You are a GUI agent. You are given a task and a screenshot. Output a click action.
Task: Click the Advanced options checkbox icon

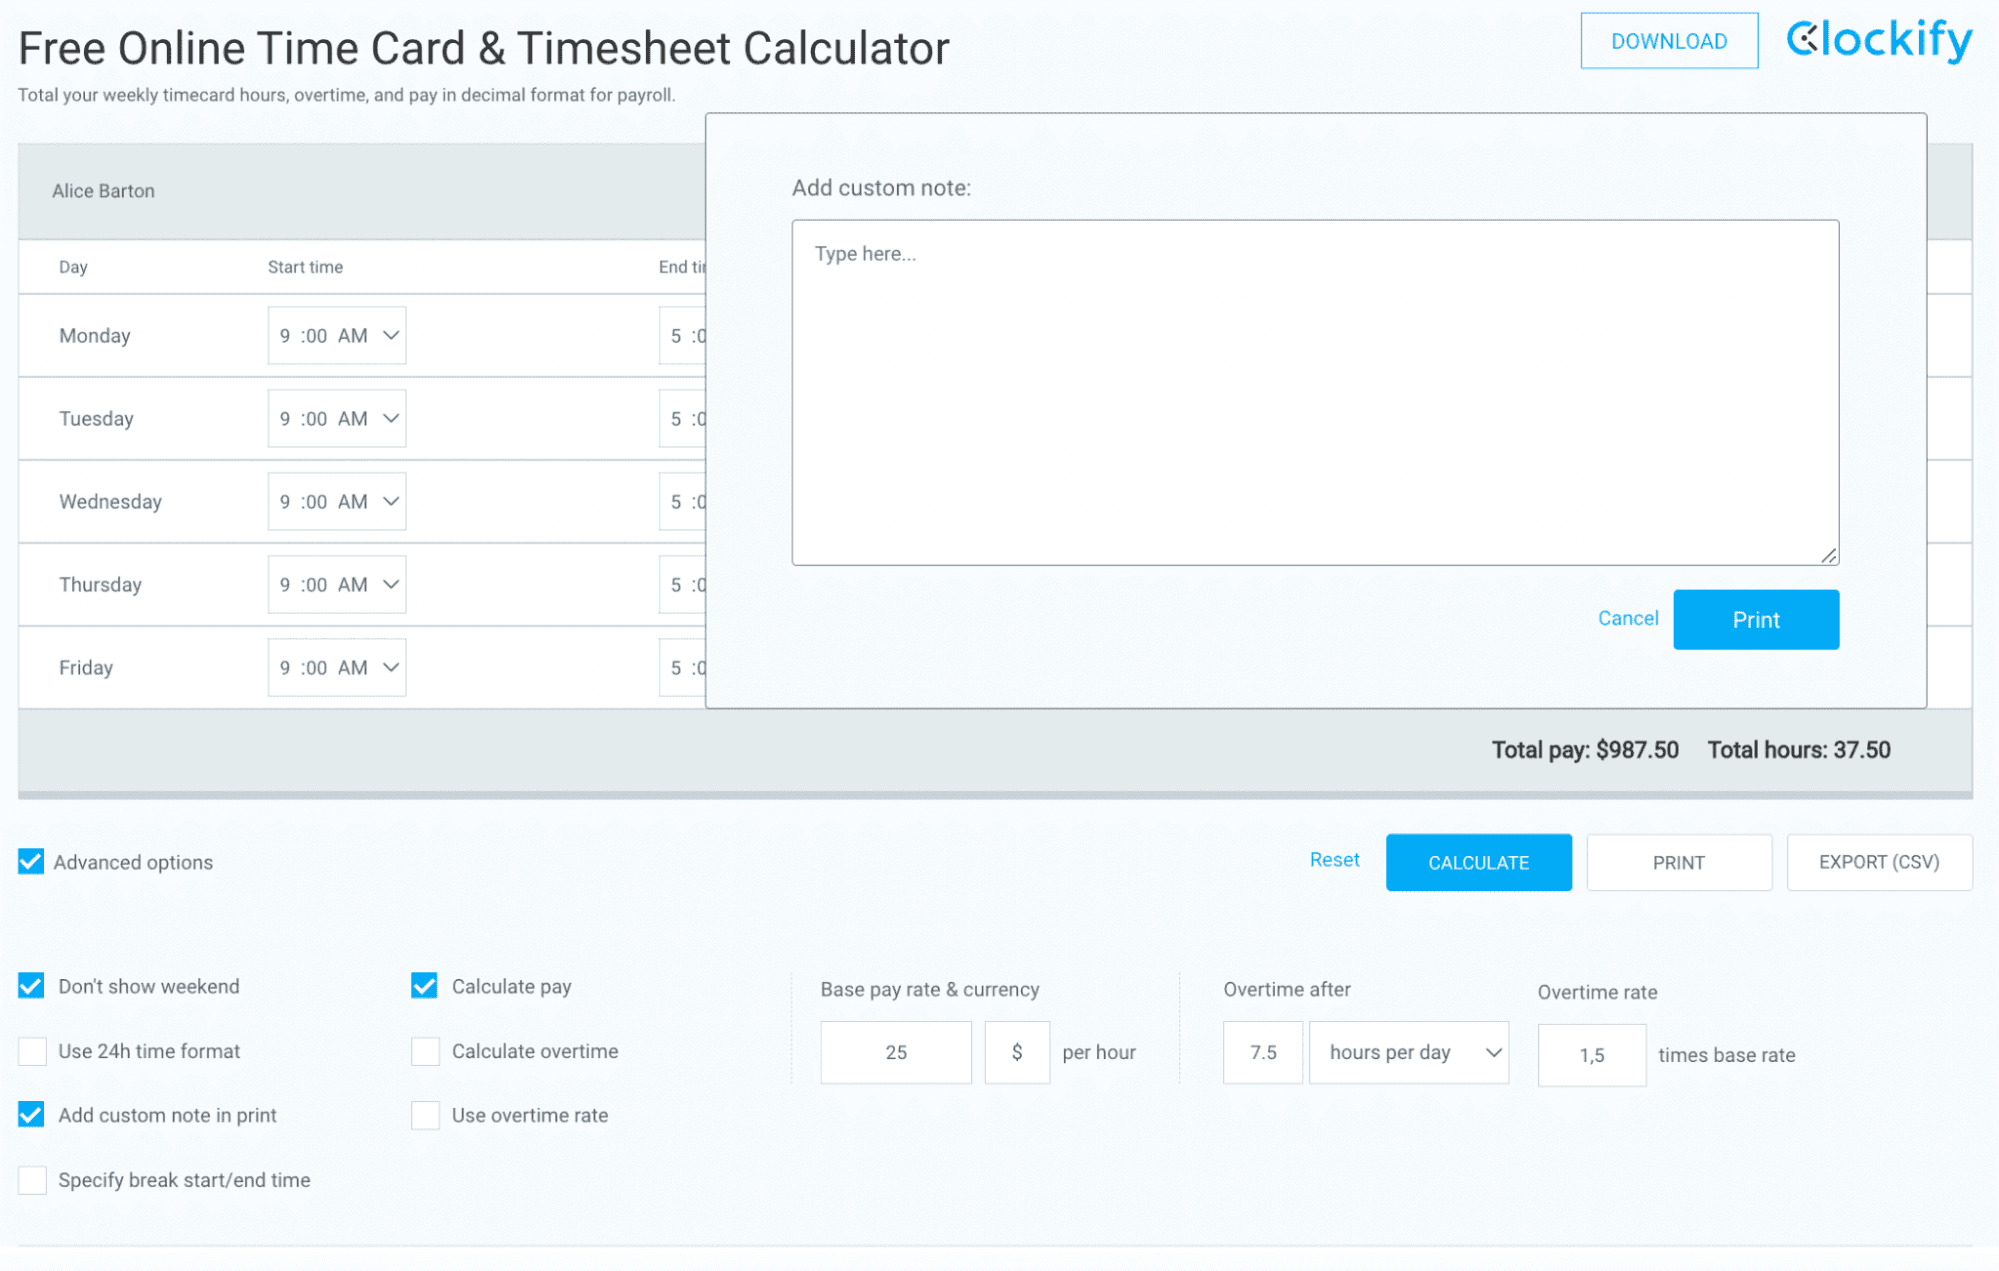coord(31,861)
